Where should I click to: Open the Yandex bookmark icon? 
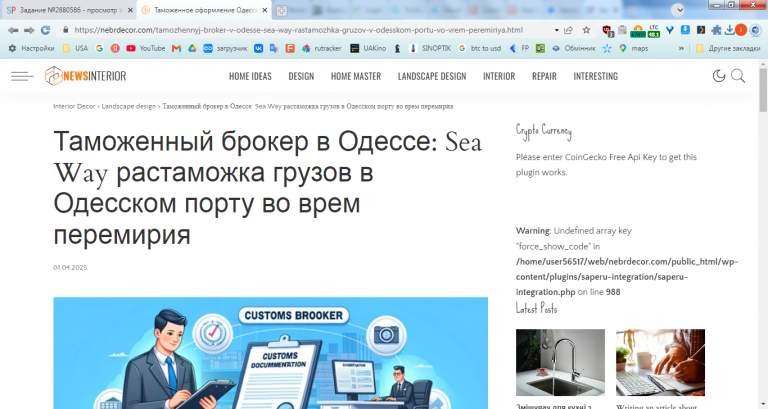(x=115, y=48)
